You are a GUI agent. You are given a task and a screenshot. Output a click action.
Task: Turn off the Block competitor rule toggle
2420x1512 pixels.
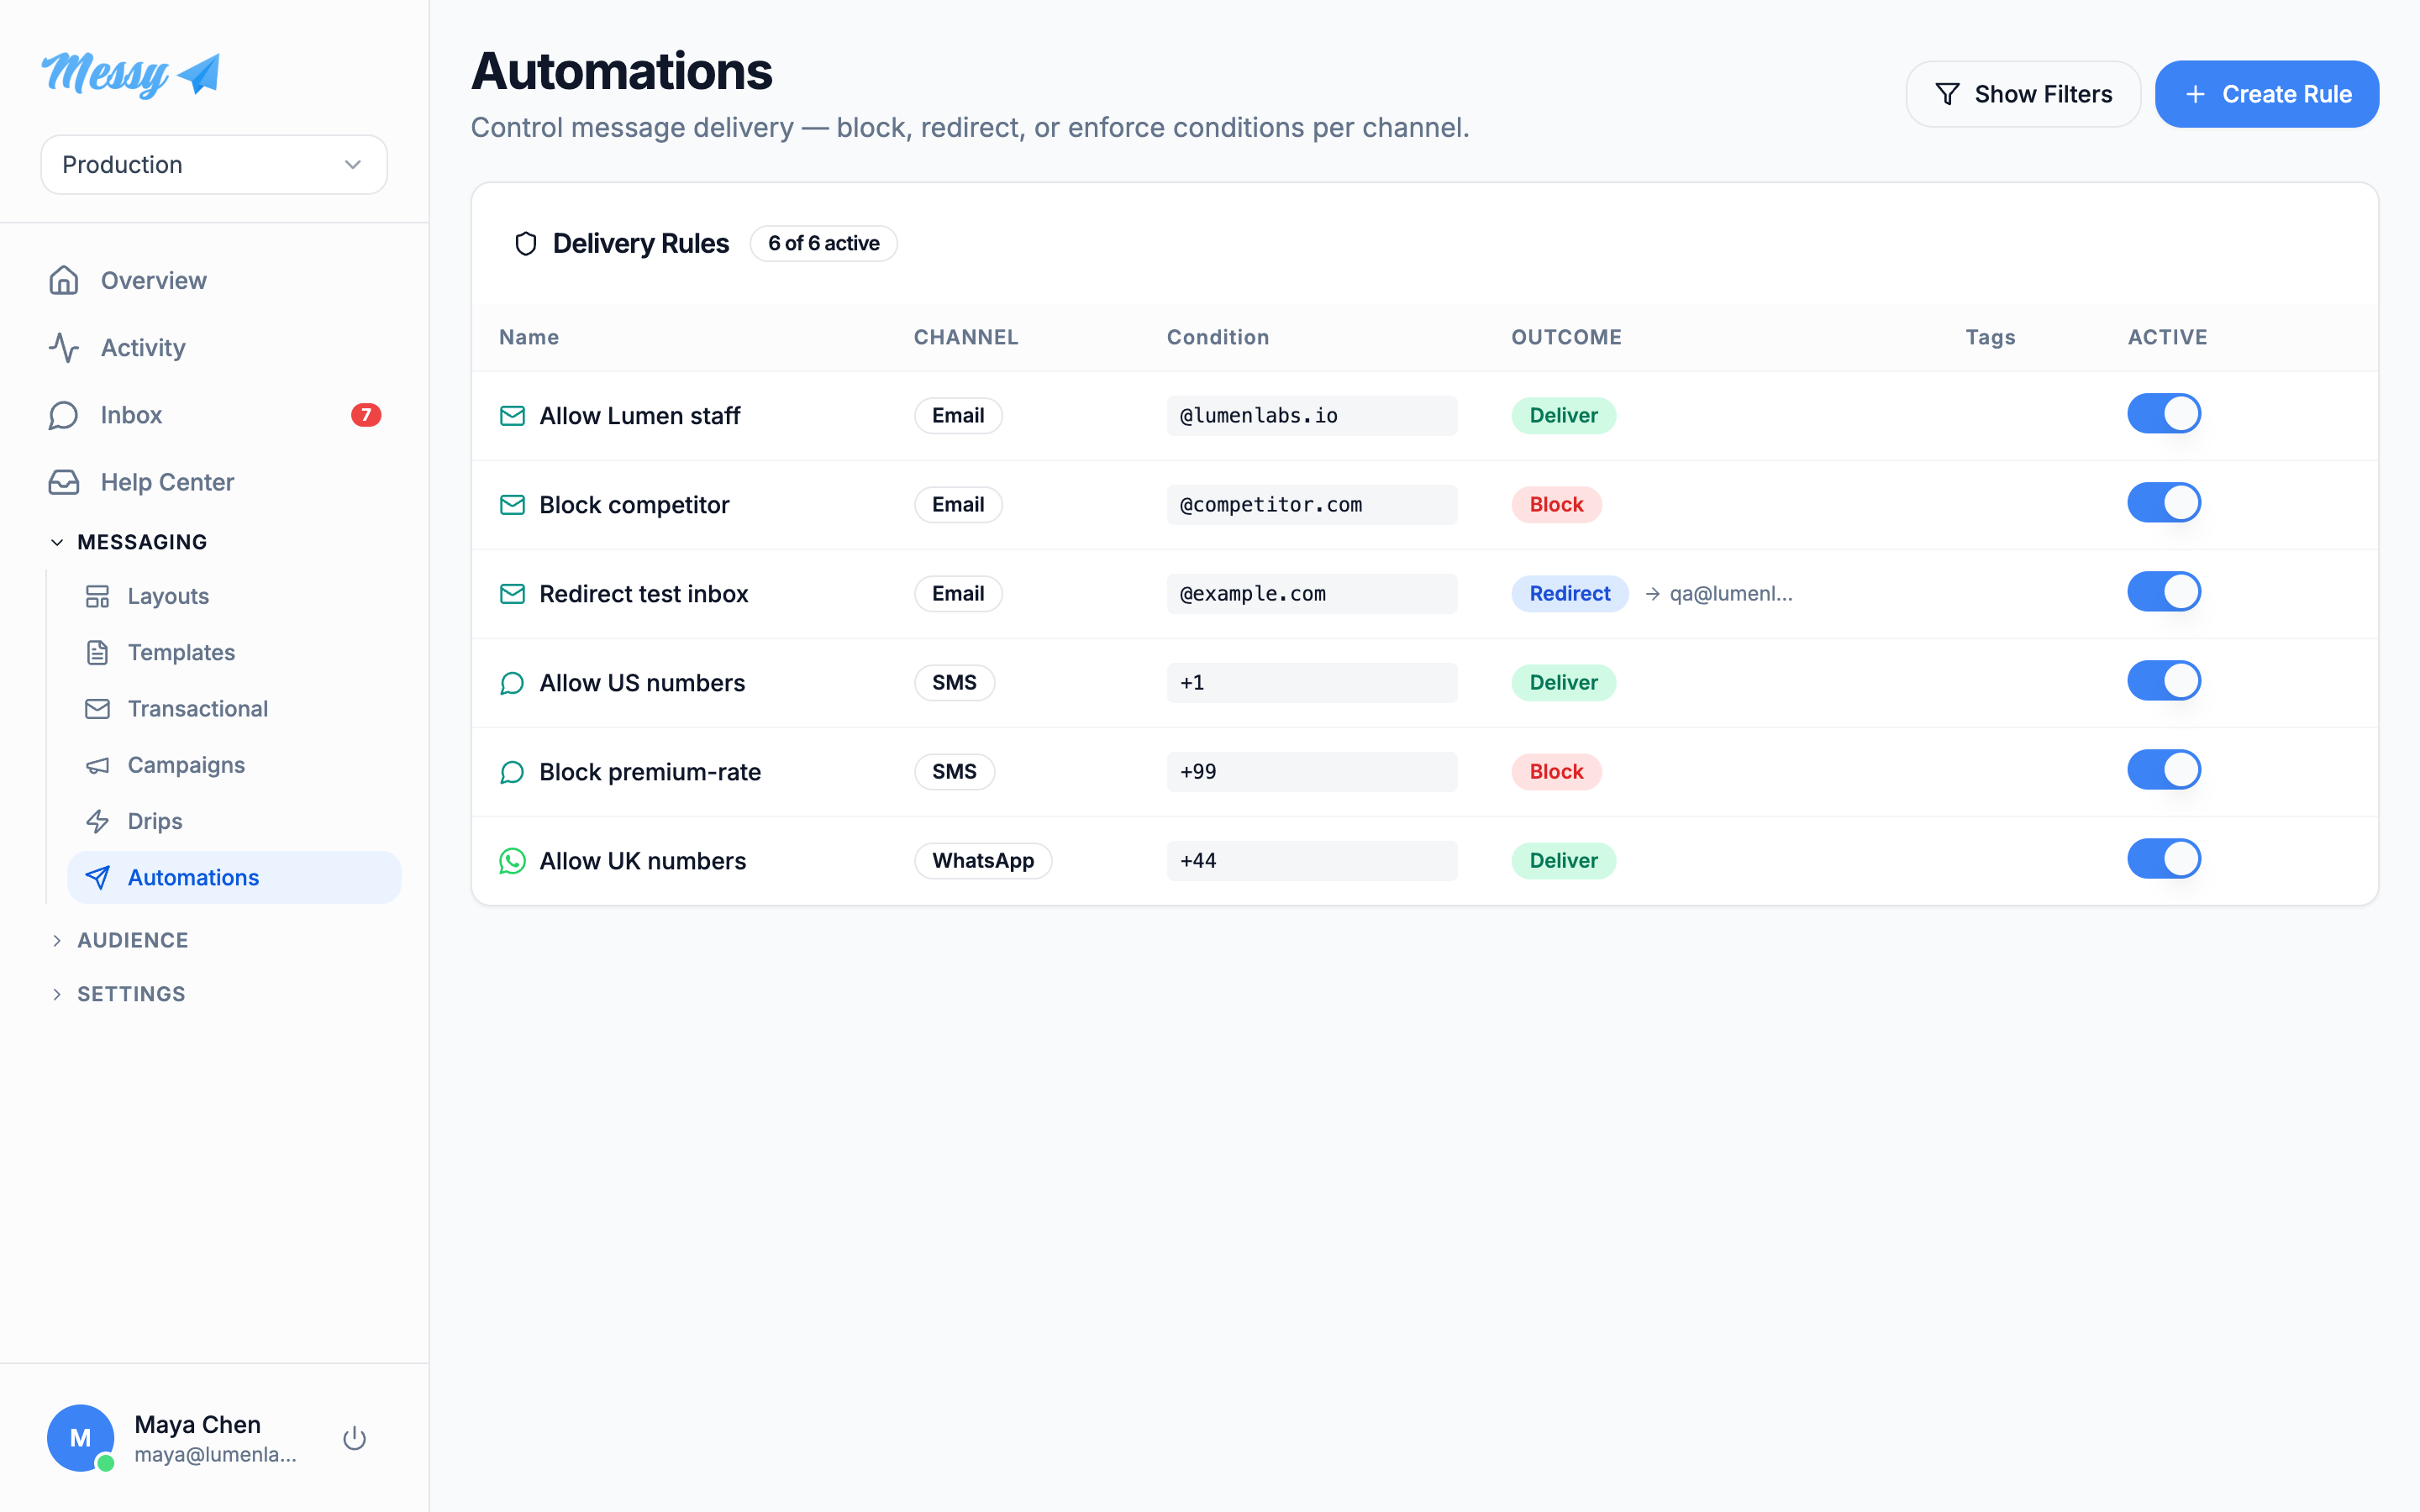point(2164,503)
